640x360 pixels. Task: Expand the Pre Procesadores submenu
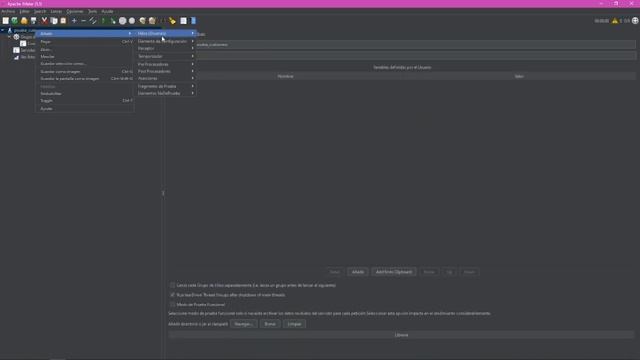[166, 64]
